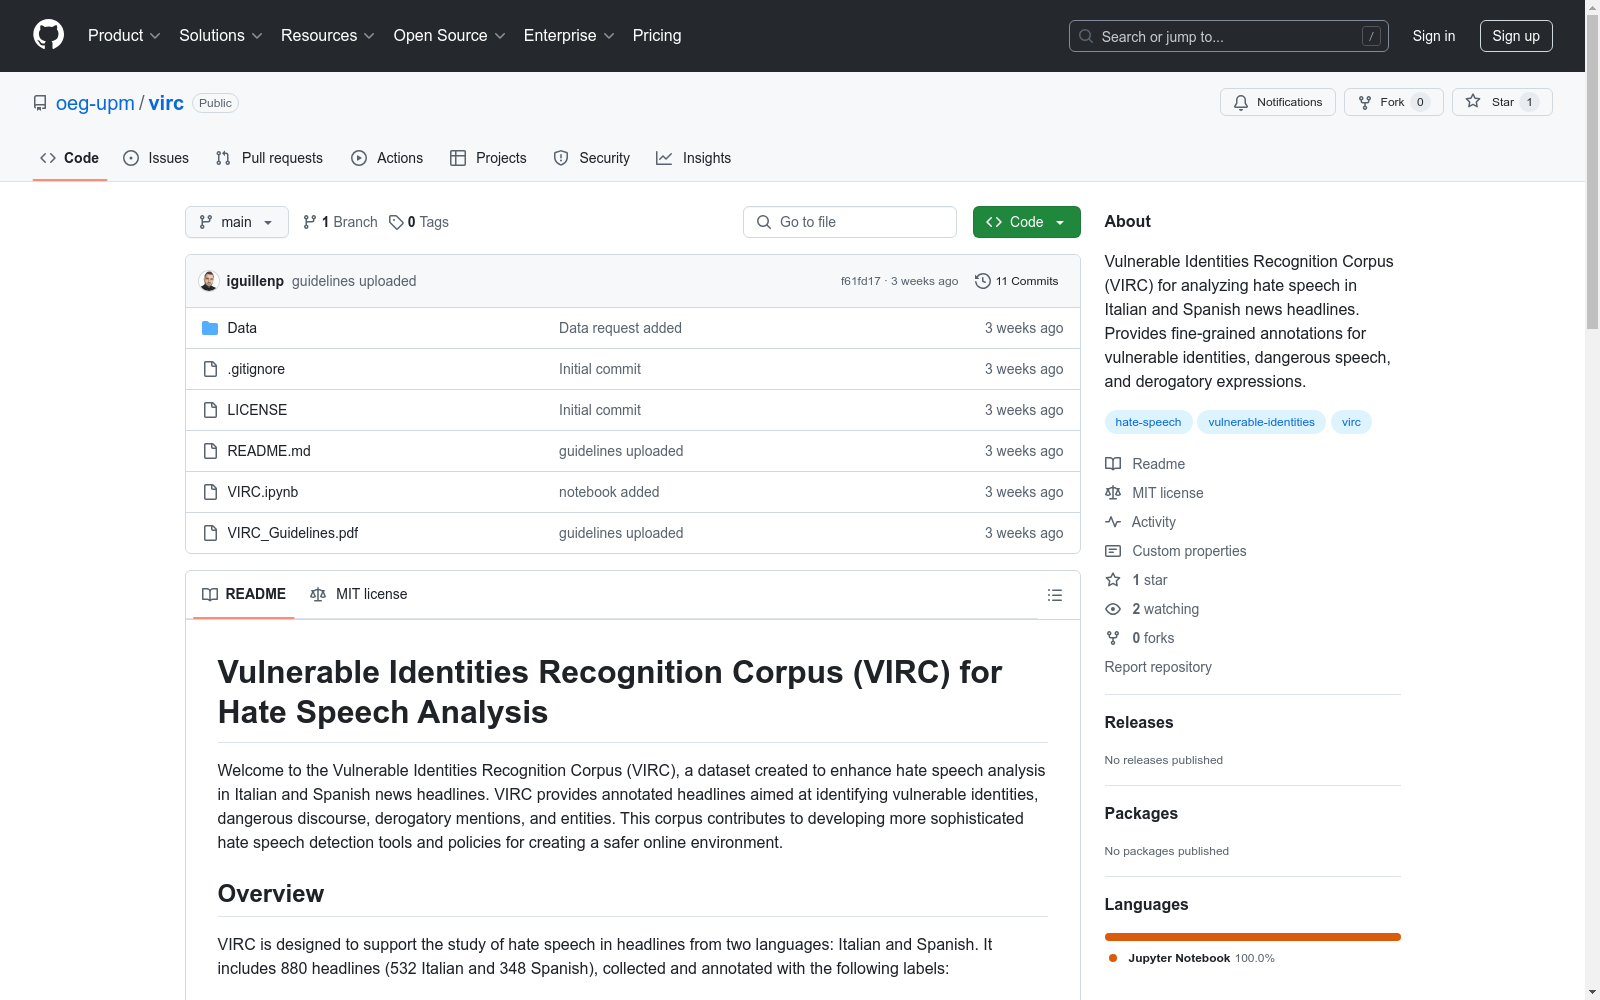The height and width of the screenshot is (1000, 1600).
Task: Click the hate-speech topic tag
Action: point(1148,422)
